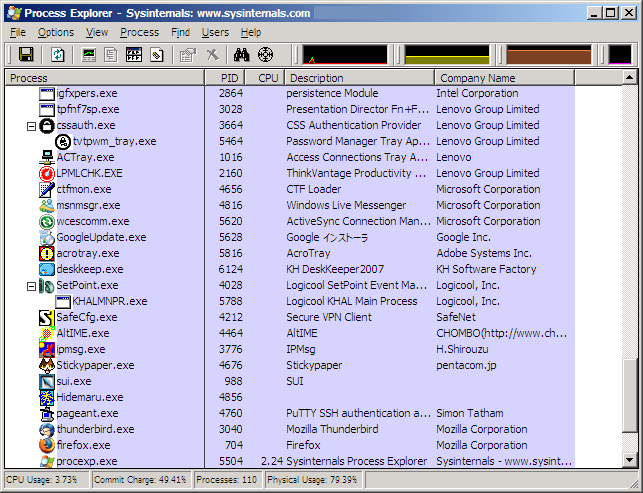Open System Information from the toolbar icon
Viewport: 643px width, 493px height.
click(x=90, y=55)
